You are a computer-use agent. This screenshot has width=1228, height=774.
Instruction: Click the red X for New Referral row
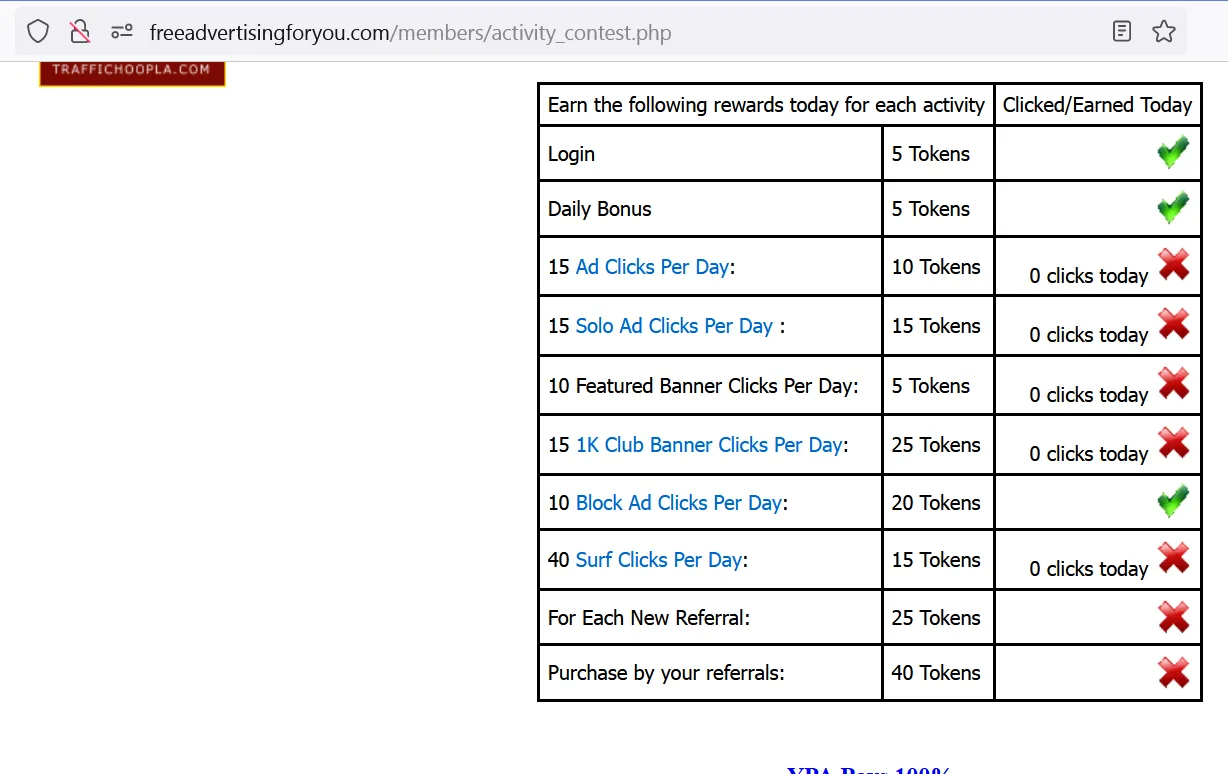[1174, 617]
